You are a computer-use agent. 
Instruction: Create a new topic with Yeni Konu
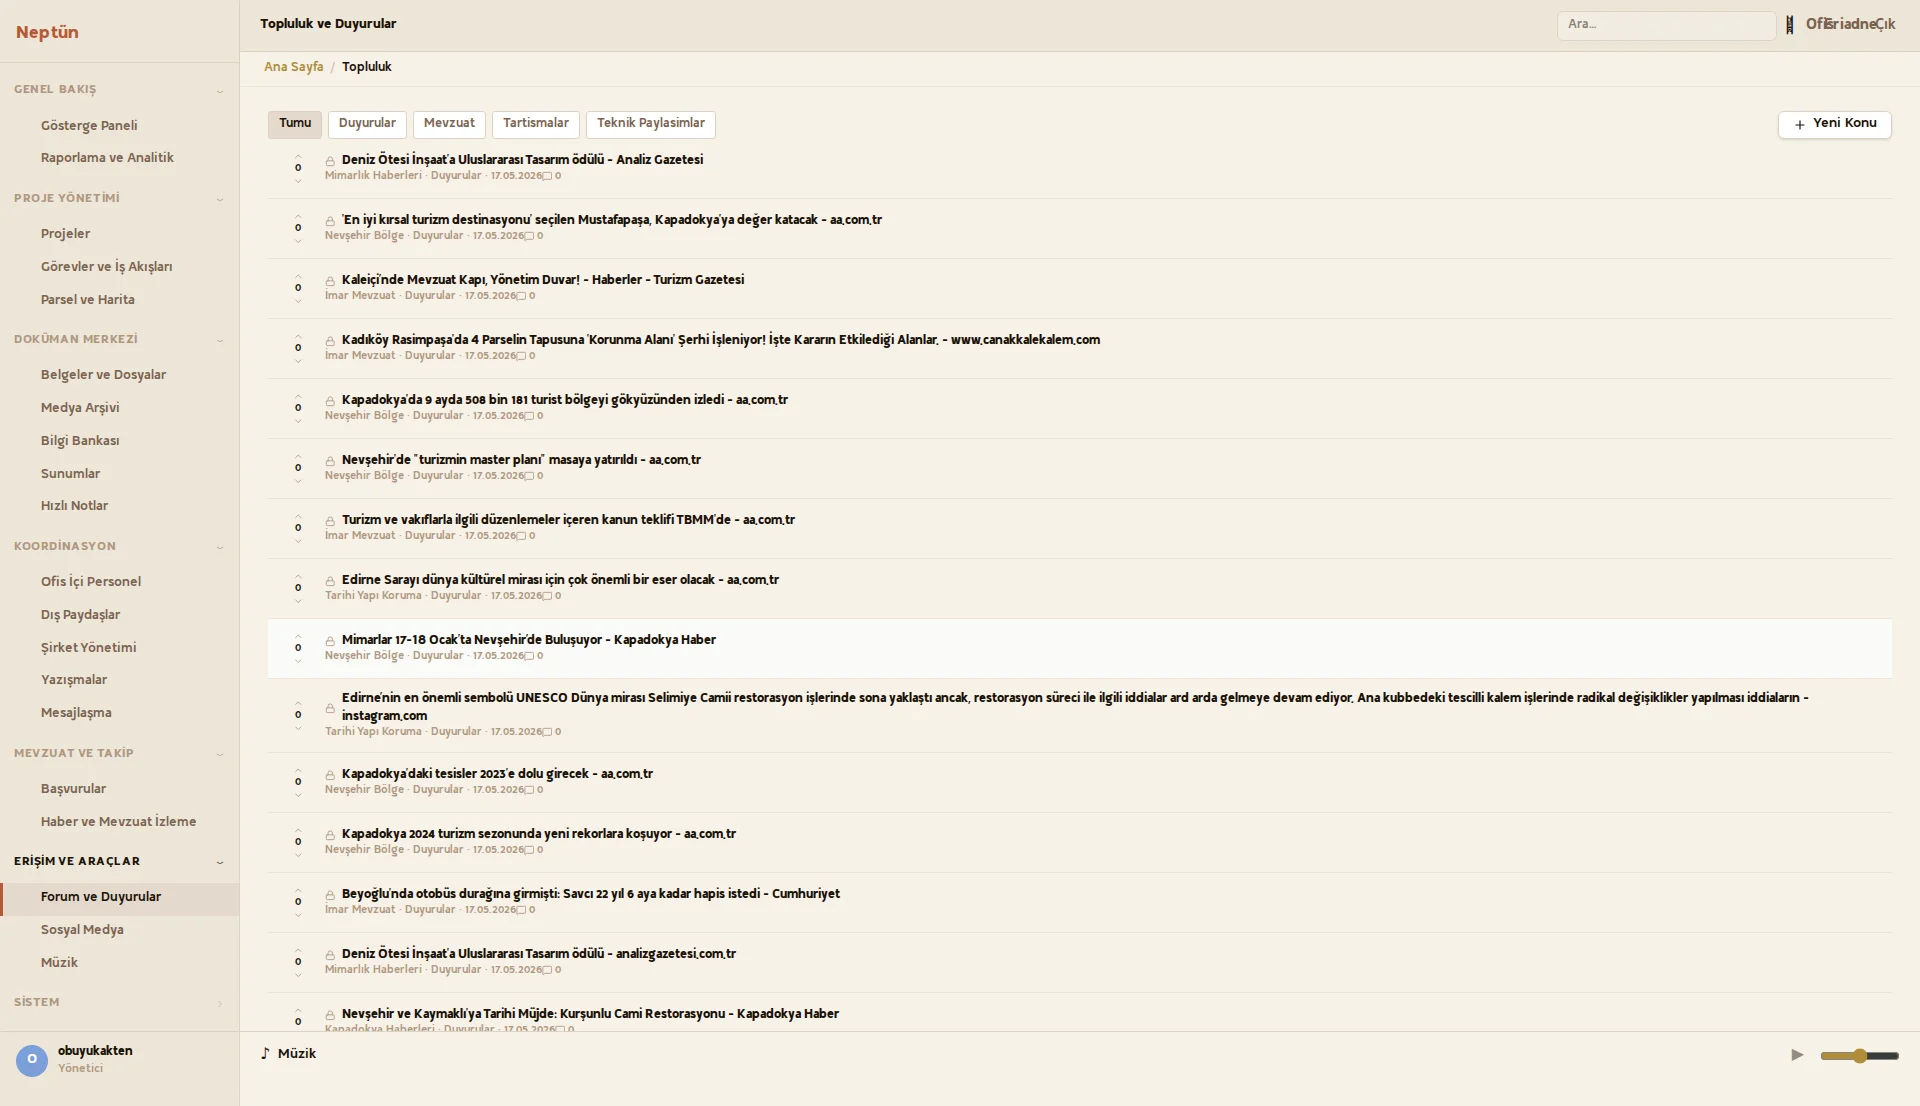(1835, 124)
